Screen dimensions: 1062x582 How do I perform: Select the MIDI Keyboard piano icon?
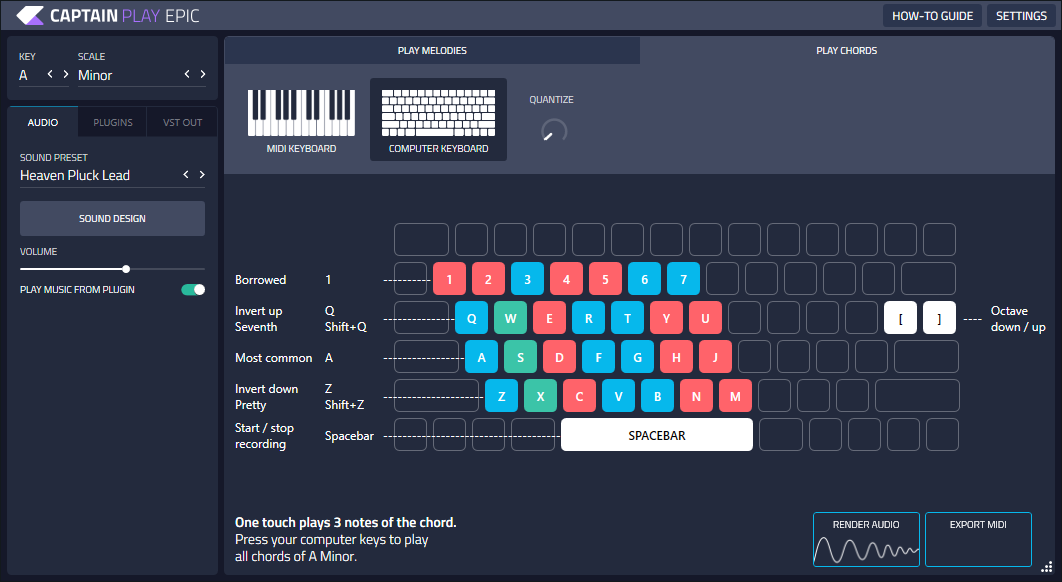[301, 113]
